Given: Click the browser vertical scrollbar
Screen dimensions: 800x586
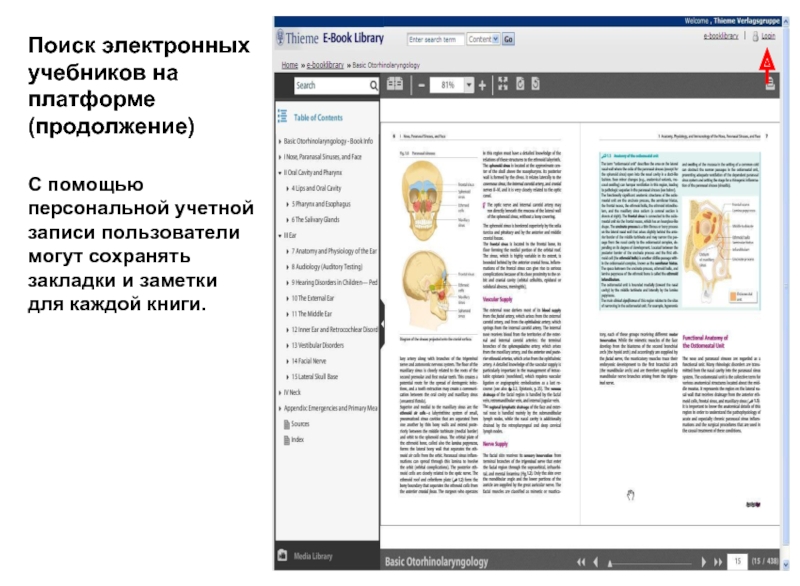Looking at the screenshot, I should [x=786, y=293].
